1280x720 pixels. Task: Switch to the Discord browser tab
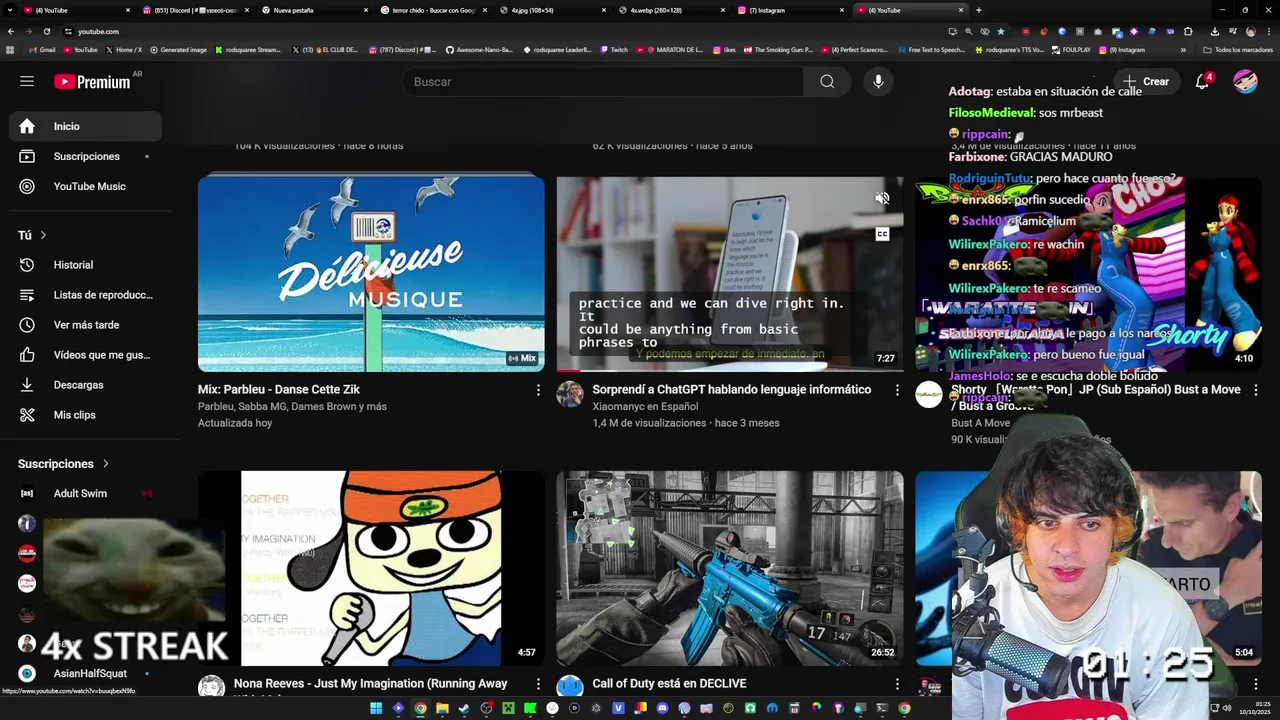195,10
